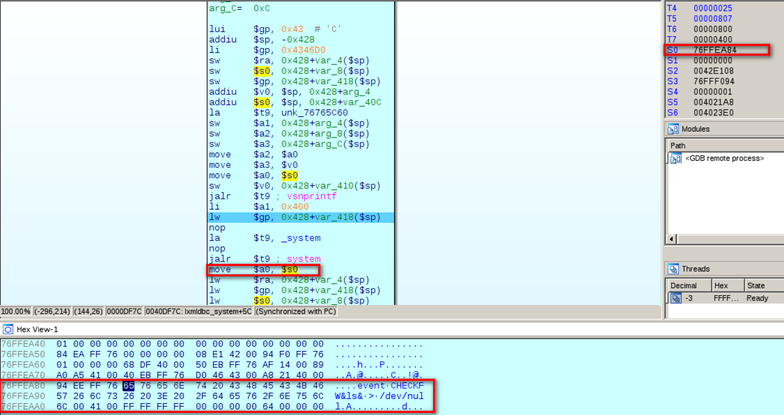
Task: Click the li $a1, 0x400 instruction
Action: [259, 207]
